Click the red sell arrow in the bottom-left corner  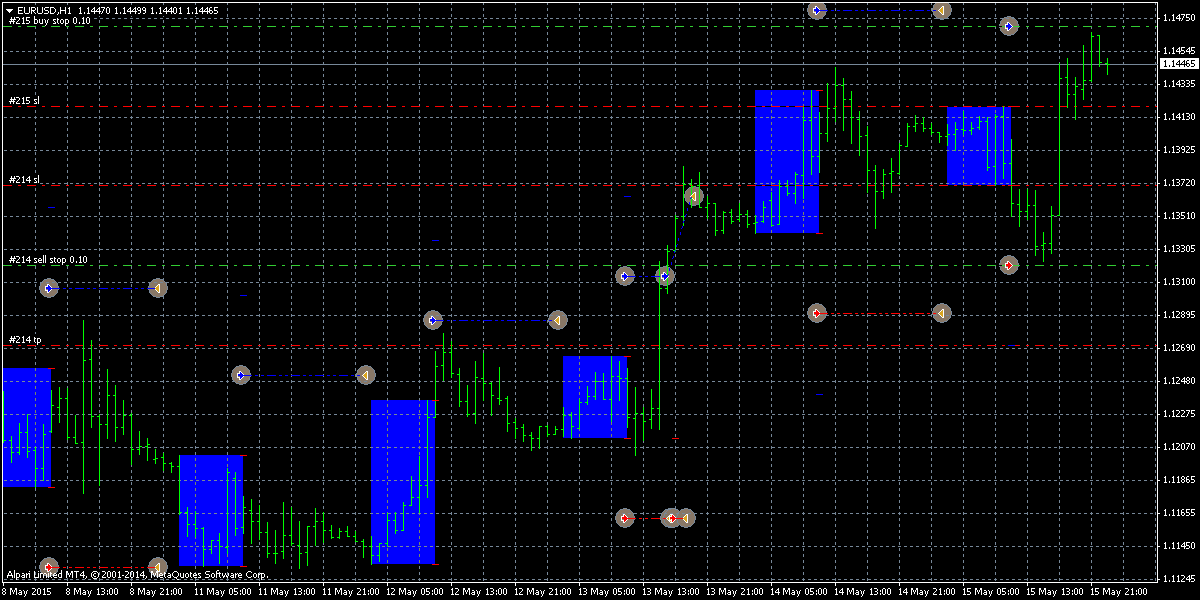49,567
